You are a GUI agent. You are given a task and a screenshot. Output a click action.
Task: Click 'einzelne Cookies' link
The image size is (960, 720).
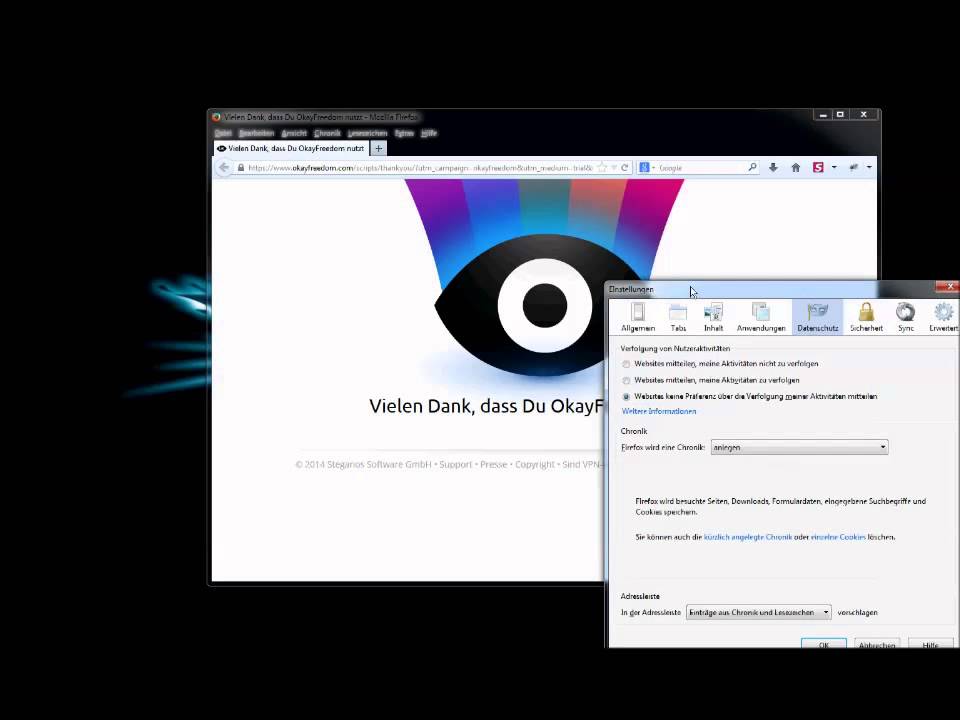tap(838, 537)
